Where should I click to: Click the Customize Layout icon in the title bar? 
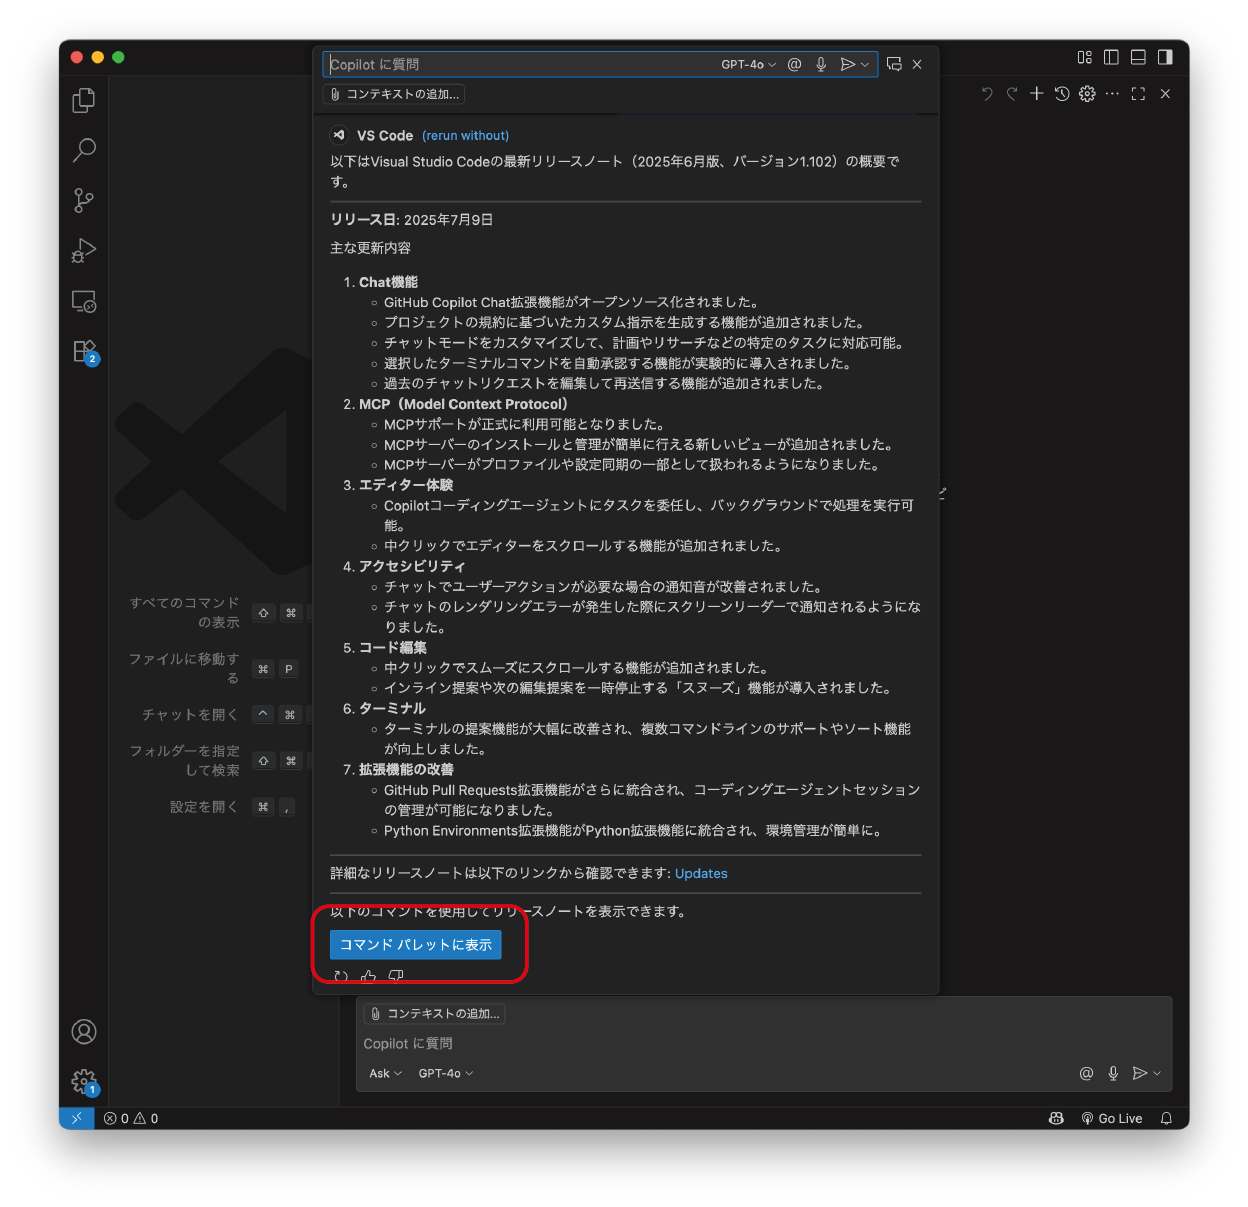coord(1085,57)
